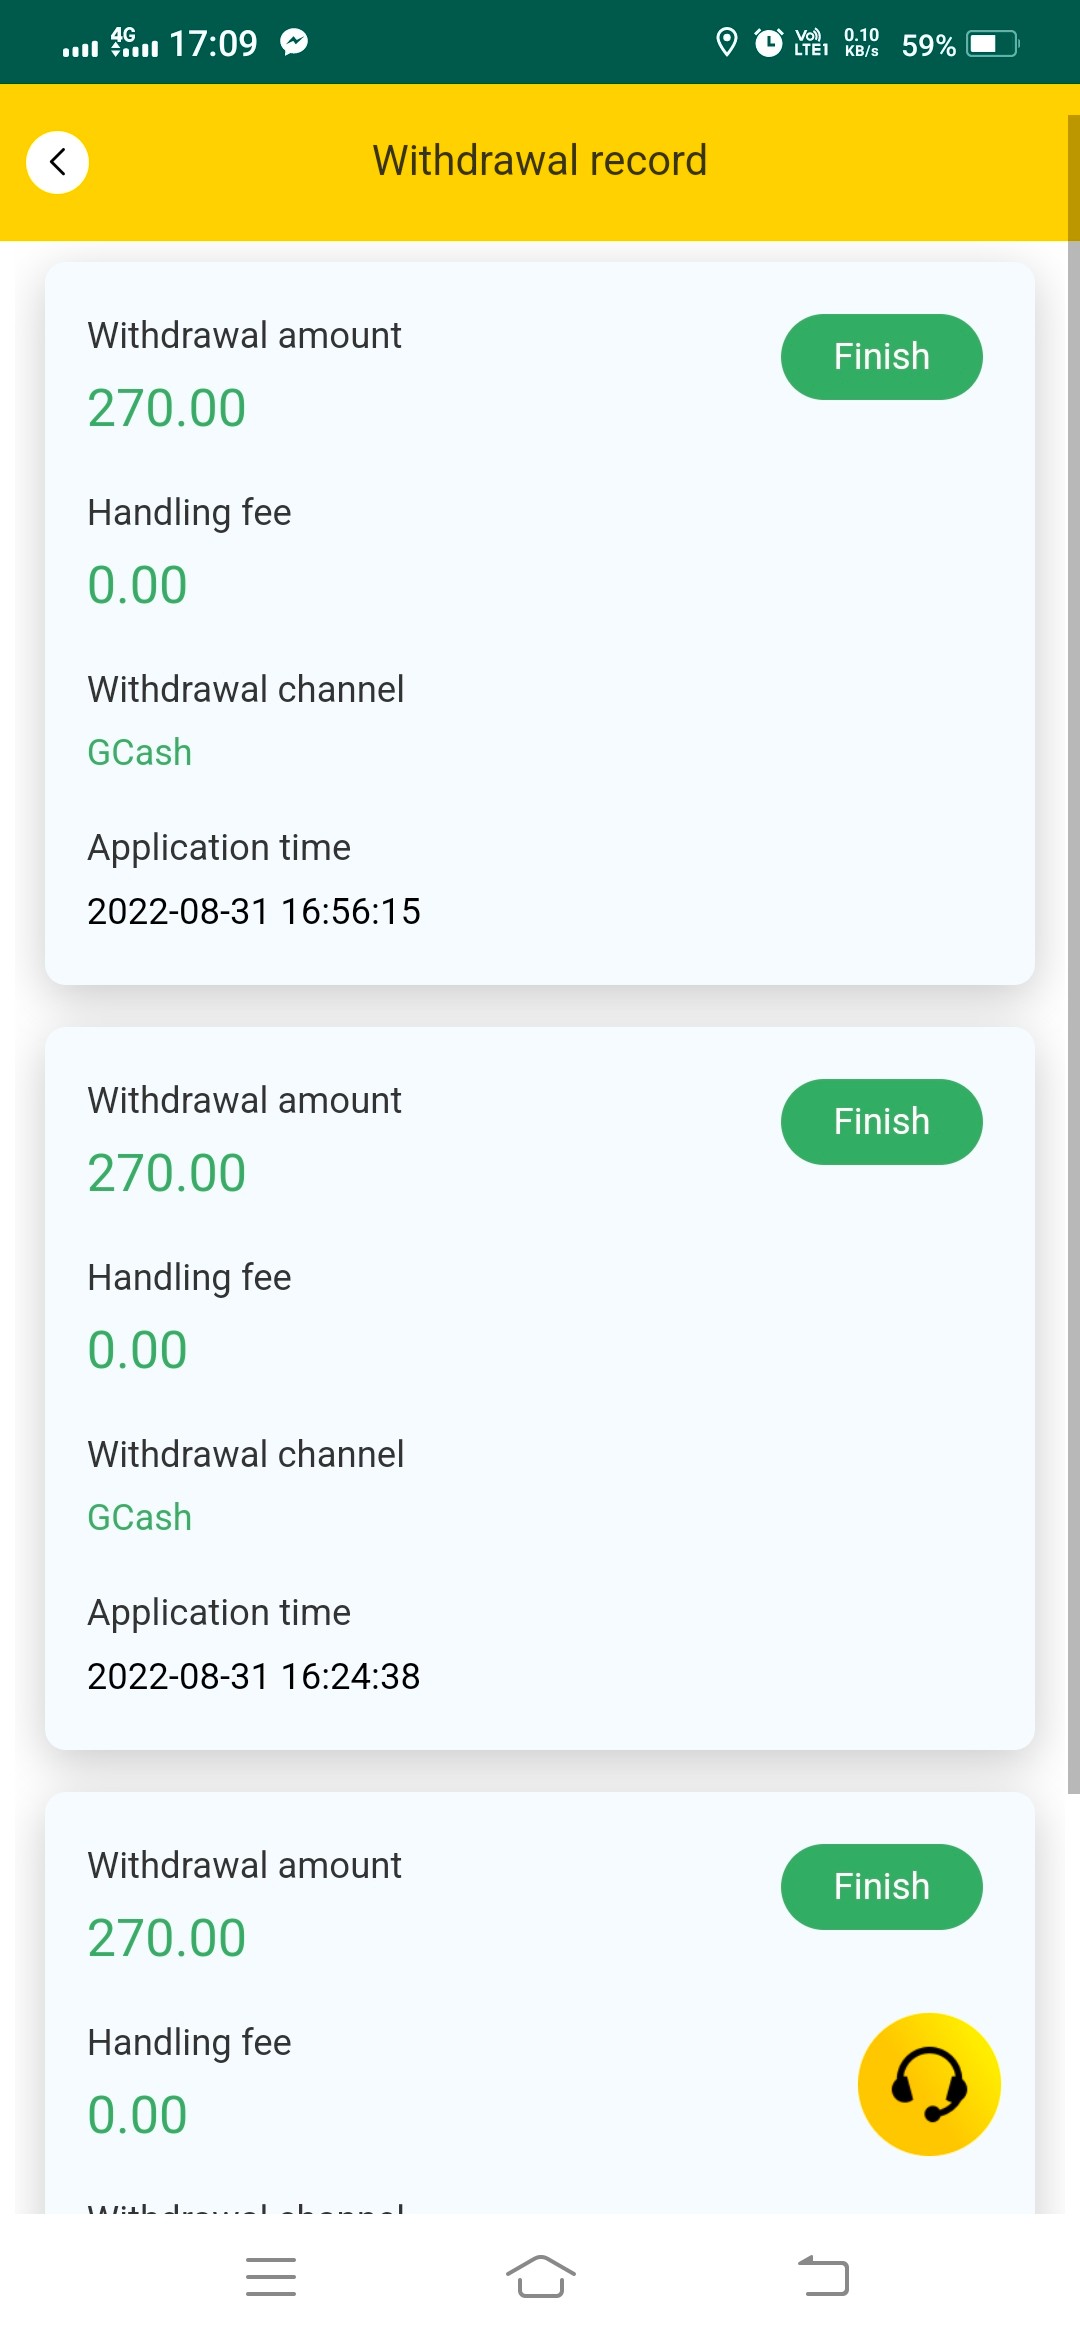Tap the first 270.00 withdrawal amount
Viewport: 1080px width, 2340px height.
[167, 408]
